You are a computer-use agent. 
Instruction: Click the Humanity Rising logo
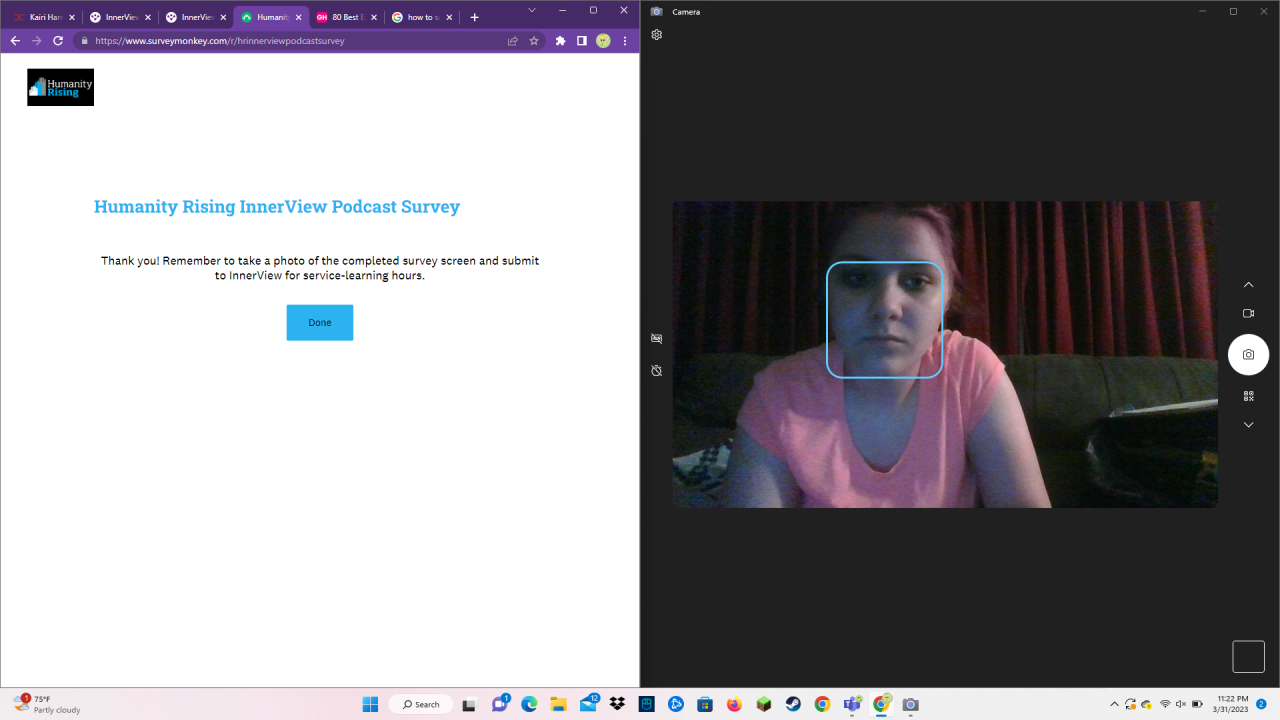point(61,87)
